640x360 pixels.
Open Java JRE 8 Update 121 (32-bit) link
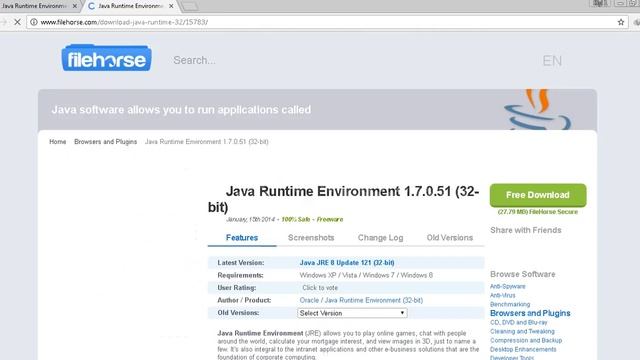[347, 263]
